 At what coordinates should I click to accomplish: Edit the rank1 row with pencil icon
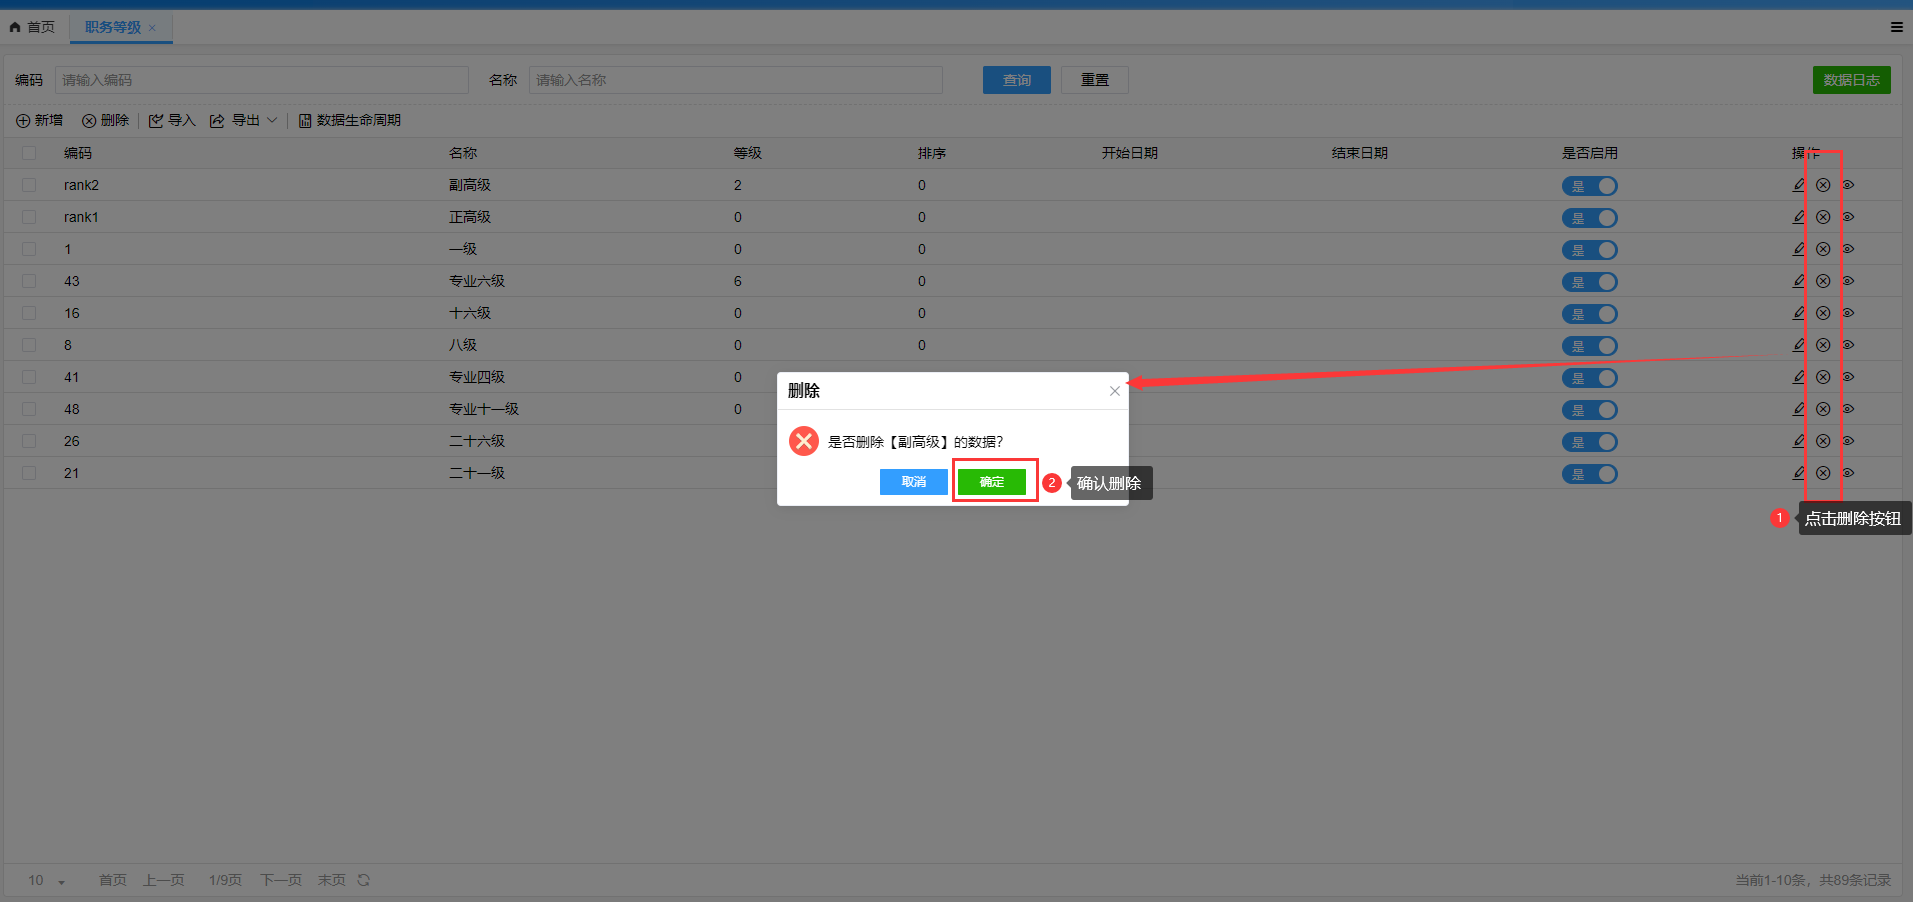tap(1798, 217)
